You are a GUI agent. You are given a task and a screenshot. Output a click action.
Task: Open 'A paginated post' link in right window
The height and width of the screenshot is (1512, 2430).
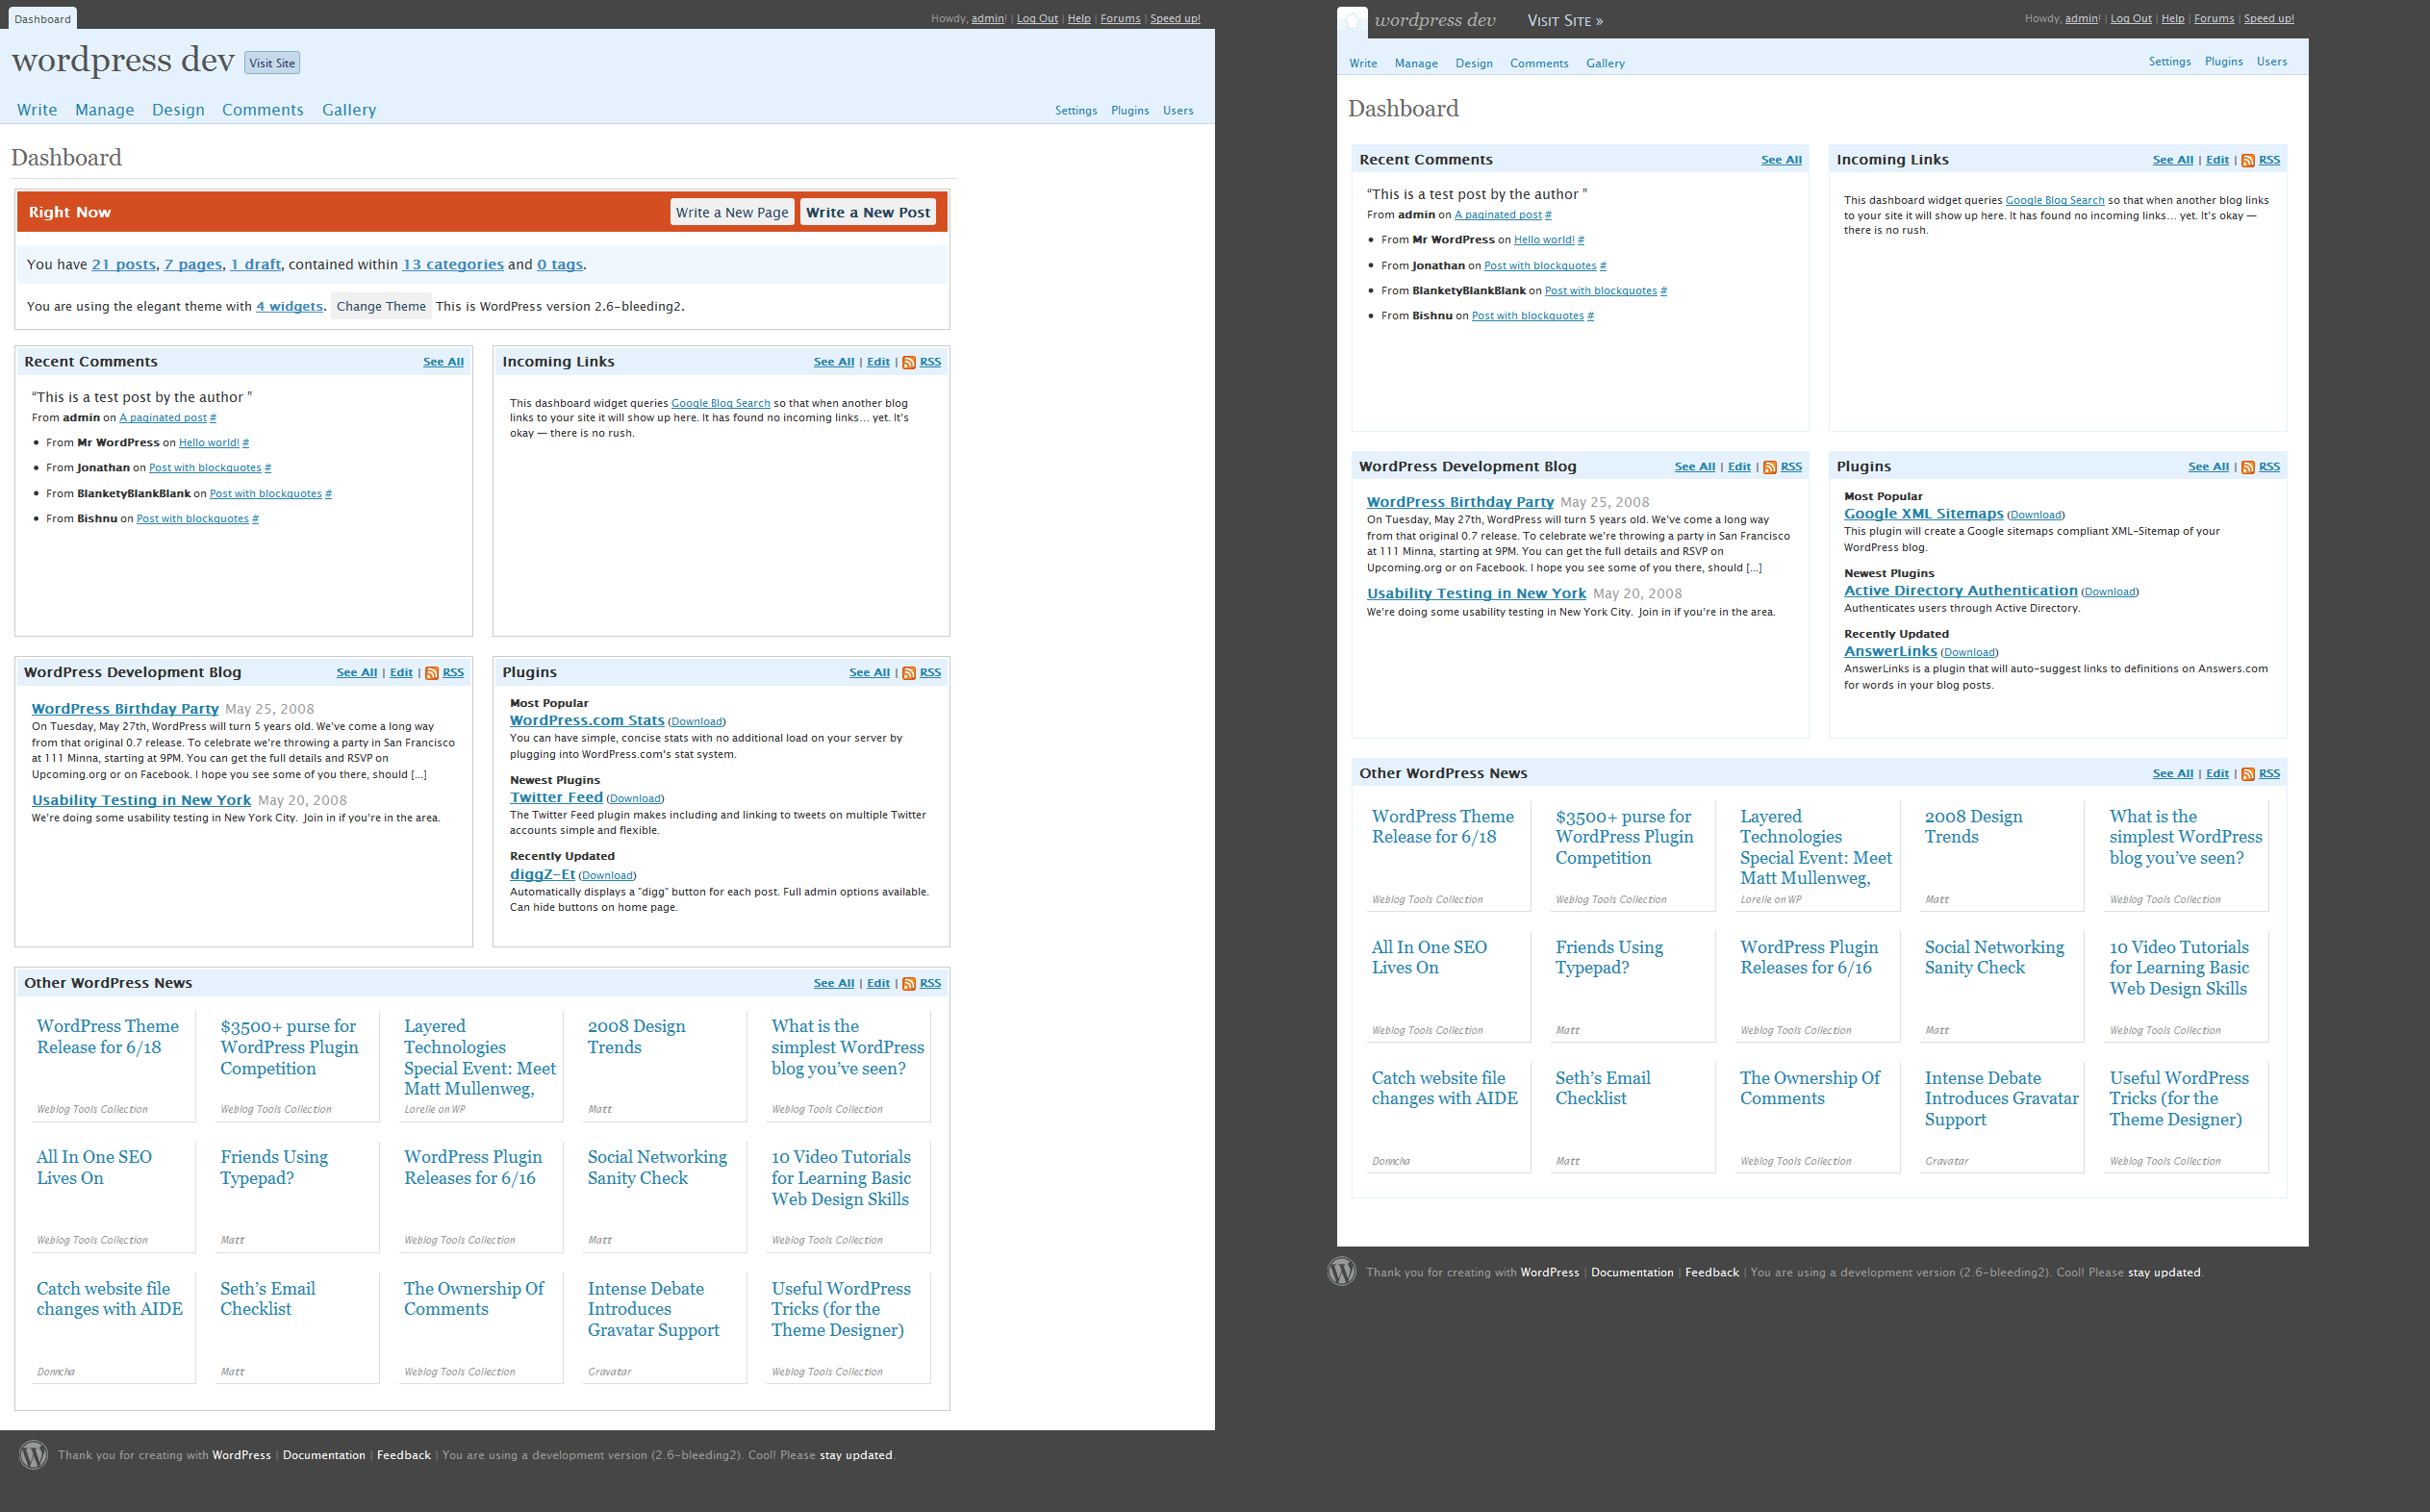pyautogui.click(x=1497, y=215)
